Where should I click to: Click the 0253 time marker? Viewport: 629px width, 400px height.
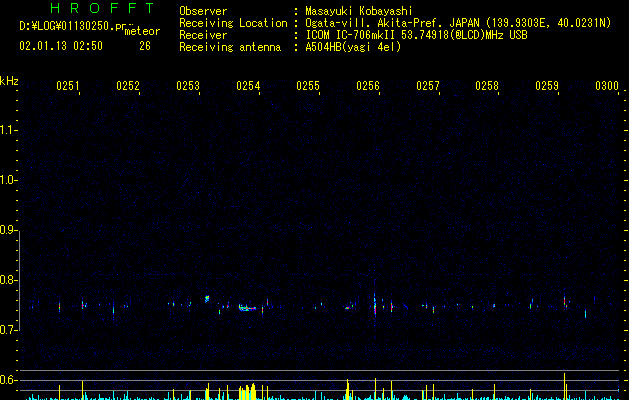click(x=188, y=86)
